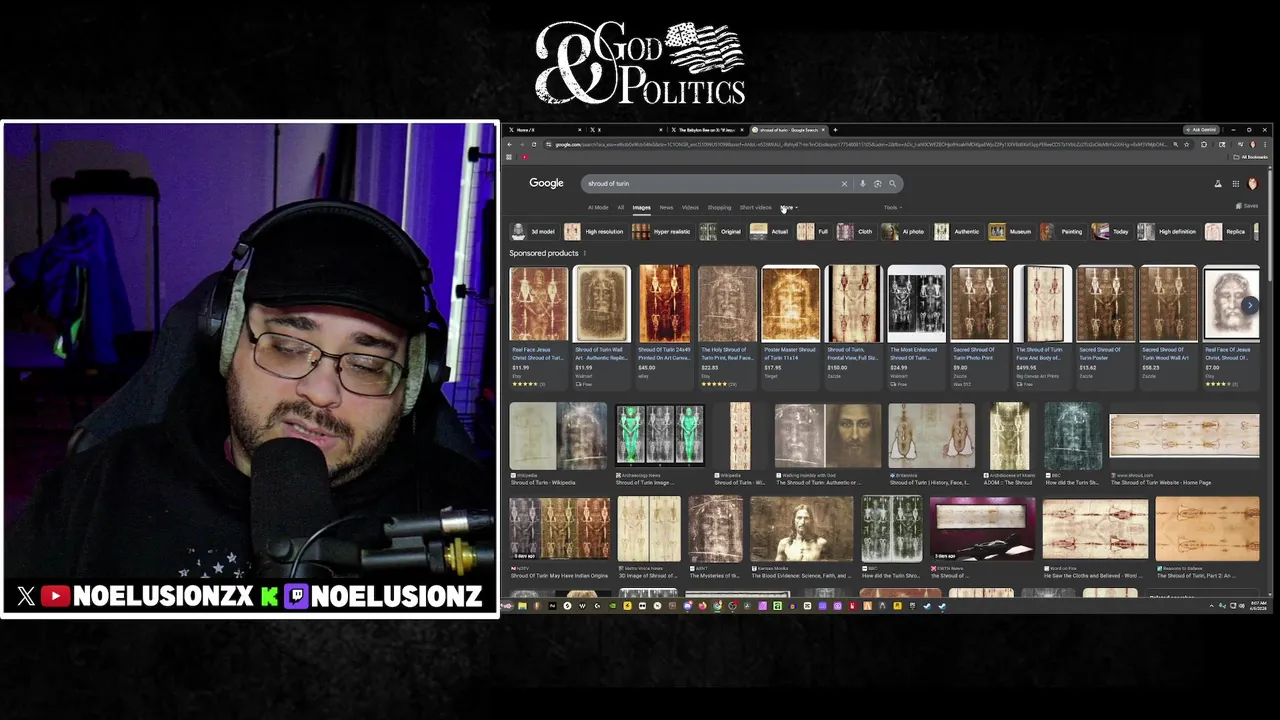1280x720 pixels.
Task: Open Sponsored products info menu dots
Action: [585, 254]
